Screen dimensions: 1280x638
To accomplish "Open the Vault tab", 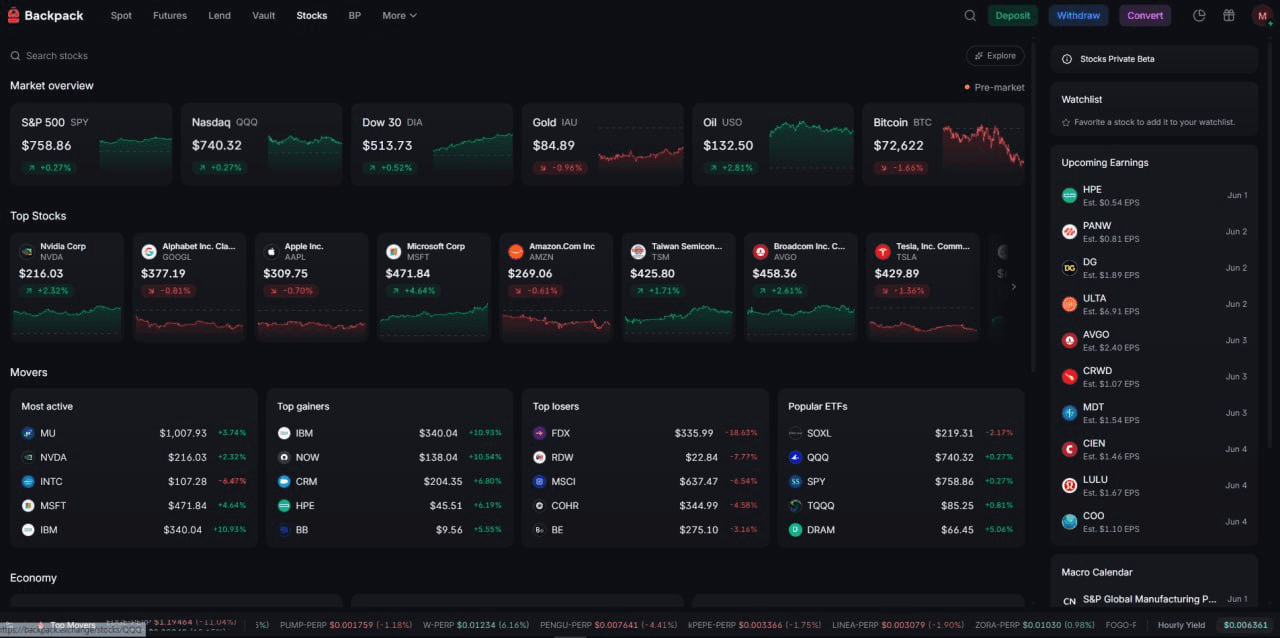I will 264,15.
